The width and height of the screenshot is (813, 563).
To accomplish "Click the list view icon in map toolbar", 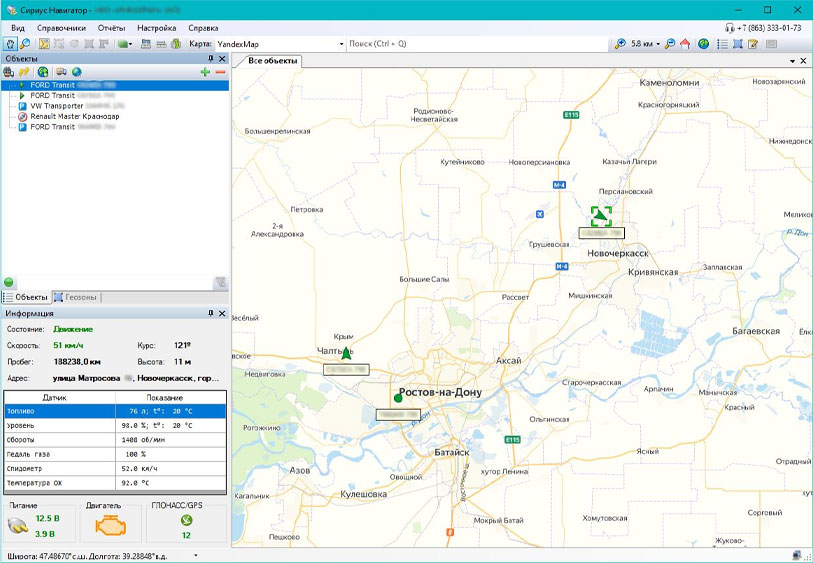I will pos(722,44).
